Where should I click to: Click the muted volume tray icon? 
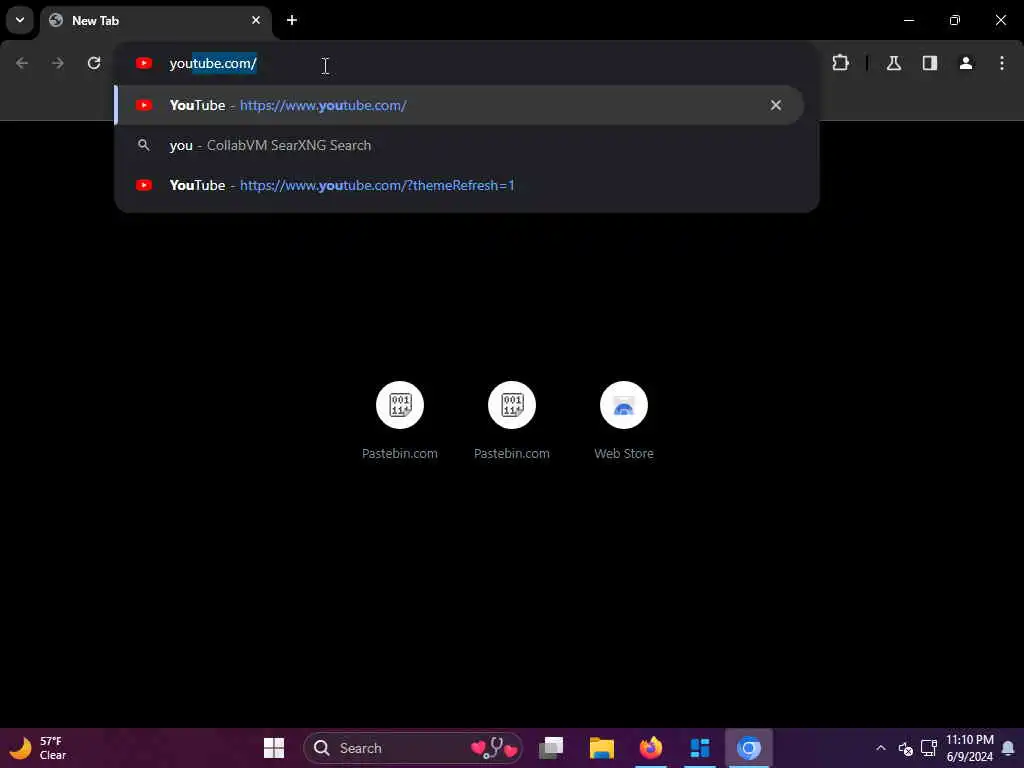click(x=905, y=748)
